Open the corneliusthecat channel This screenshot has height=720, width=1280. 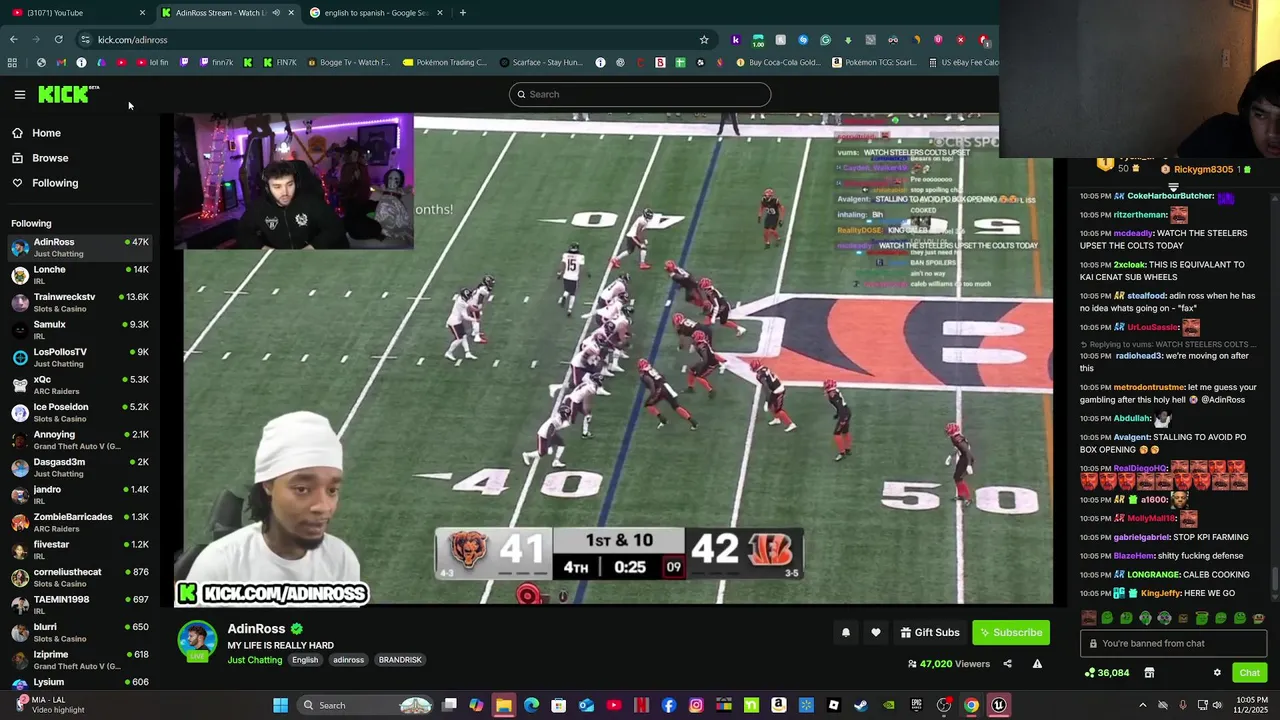pos(78,577)
